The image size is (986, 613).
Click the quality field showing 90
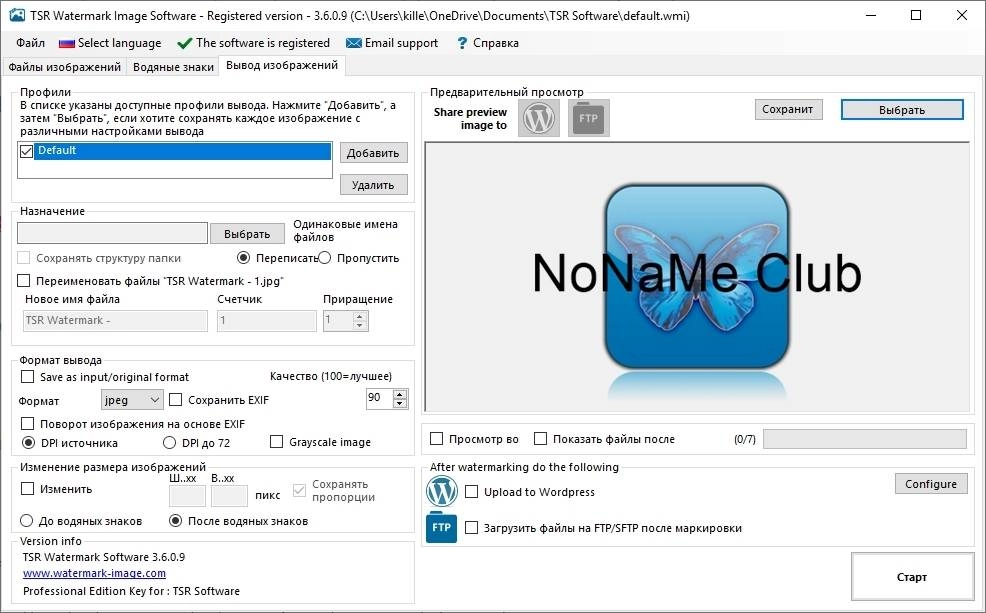pos(380,398)
